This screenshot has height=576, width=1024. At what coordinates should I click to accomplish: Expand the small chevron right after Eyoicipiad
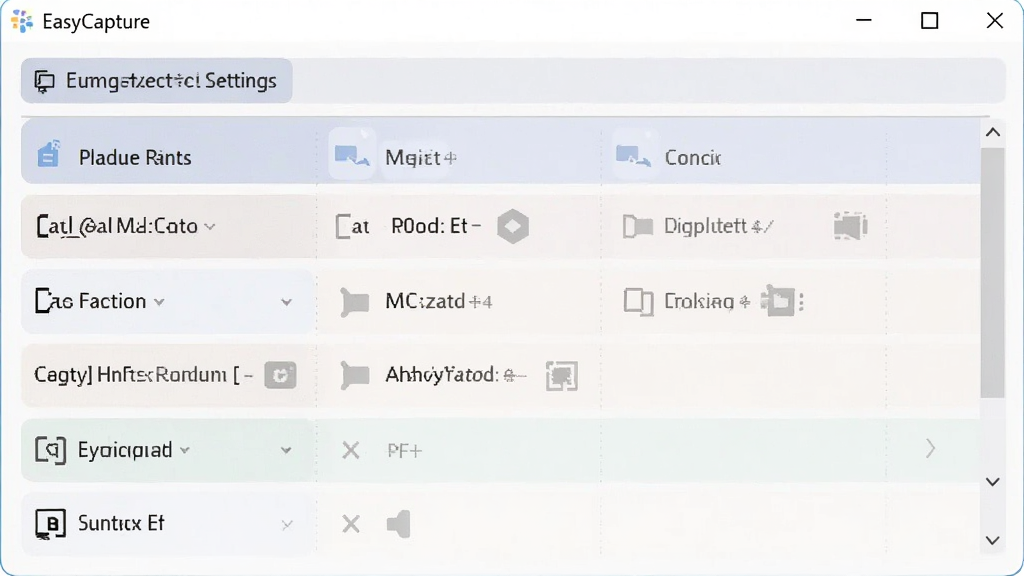click(x=185, y=450)
